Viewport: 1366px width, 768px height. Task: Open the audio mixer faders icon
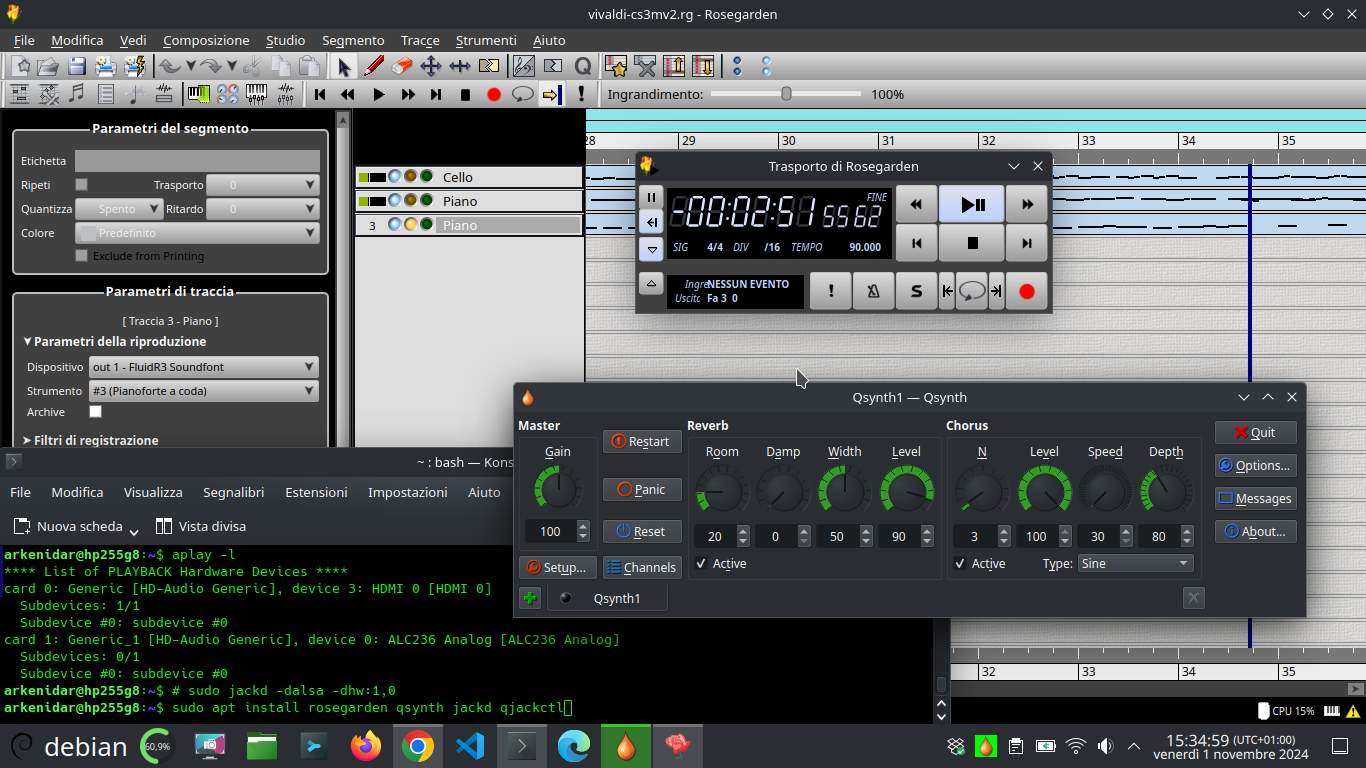[286, 94]
